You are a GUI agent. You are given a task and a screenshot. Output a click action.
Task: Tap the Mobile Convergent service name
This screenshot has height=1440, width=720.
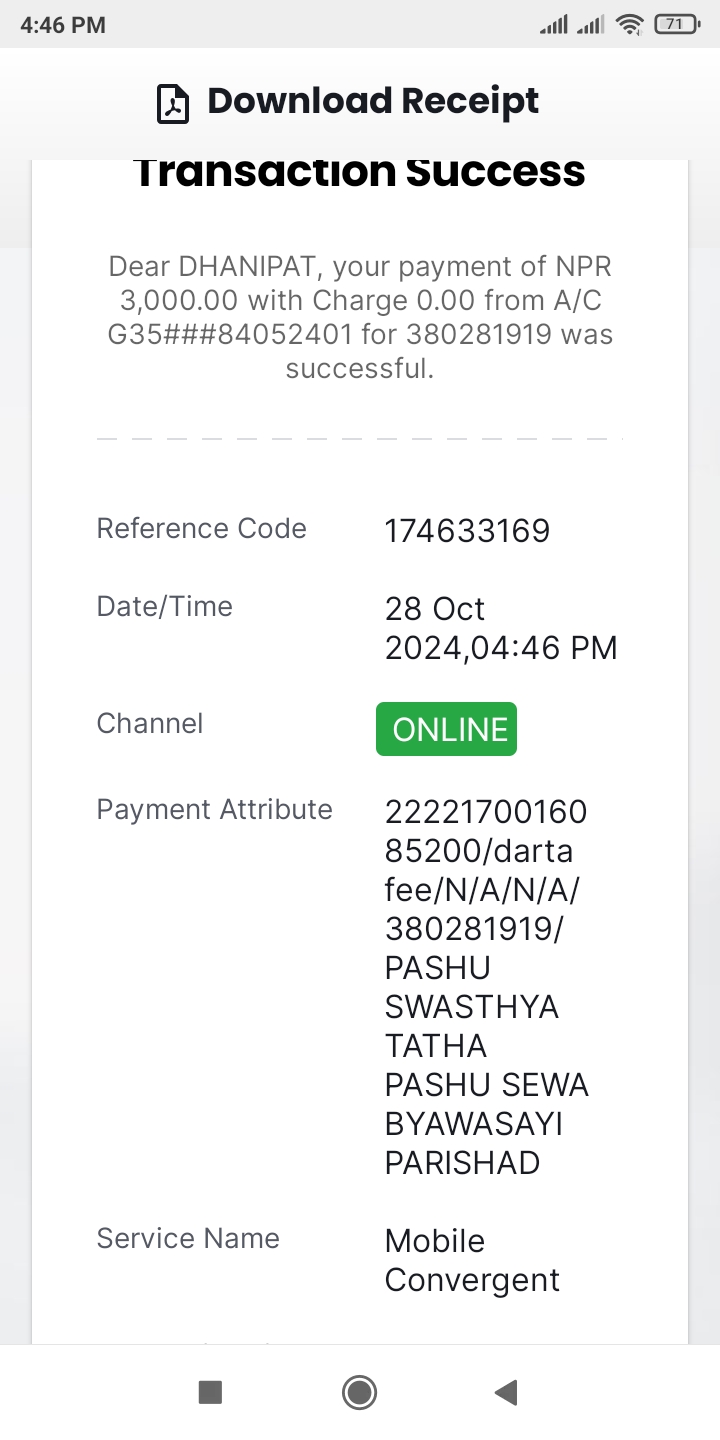[472, 1260]
